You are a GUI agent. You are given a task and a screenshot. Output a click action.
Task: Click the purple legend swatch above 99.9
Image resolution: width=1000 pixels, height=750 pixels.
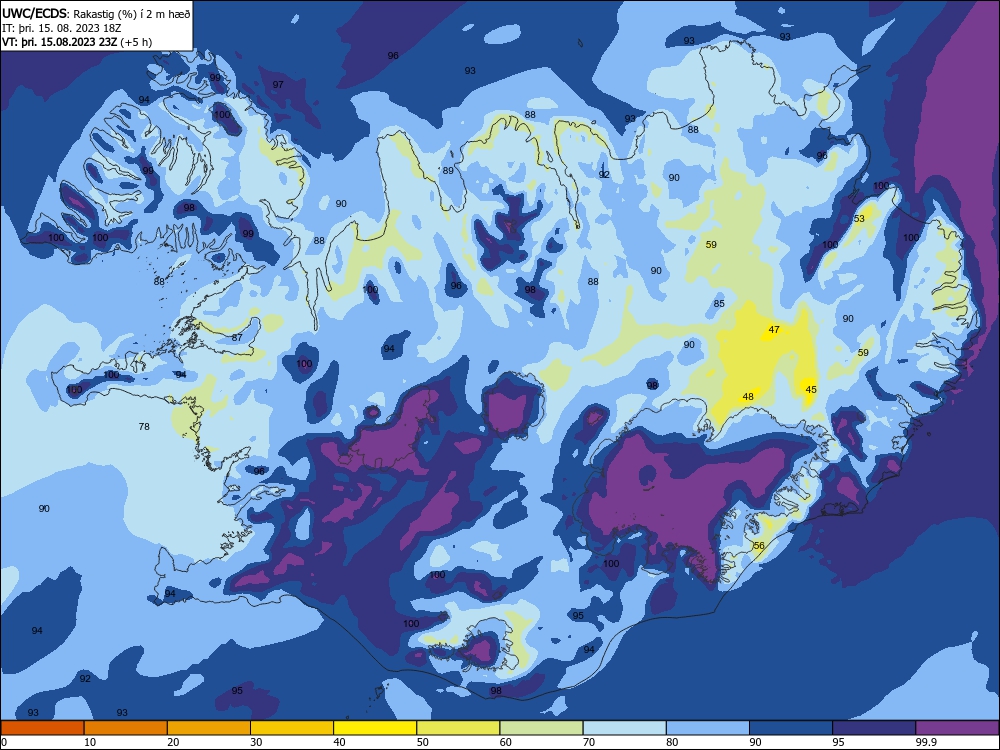(x=957, y=728)
